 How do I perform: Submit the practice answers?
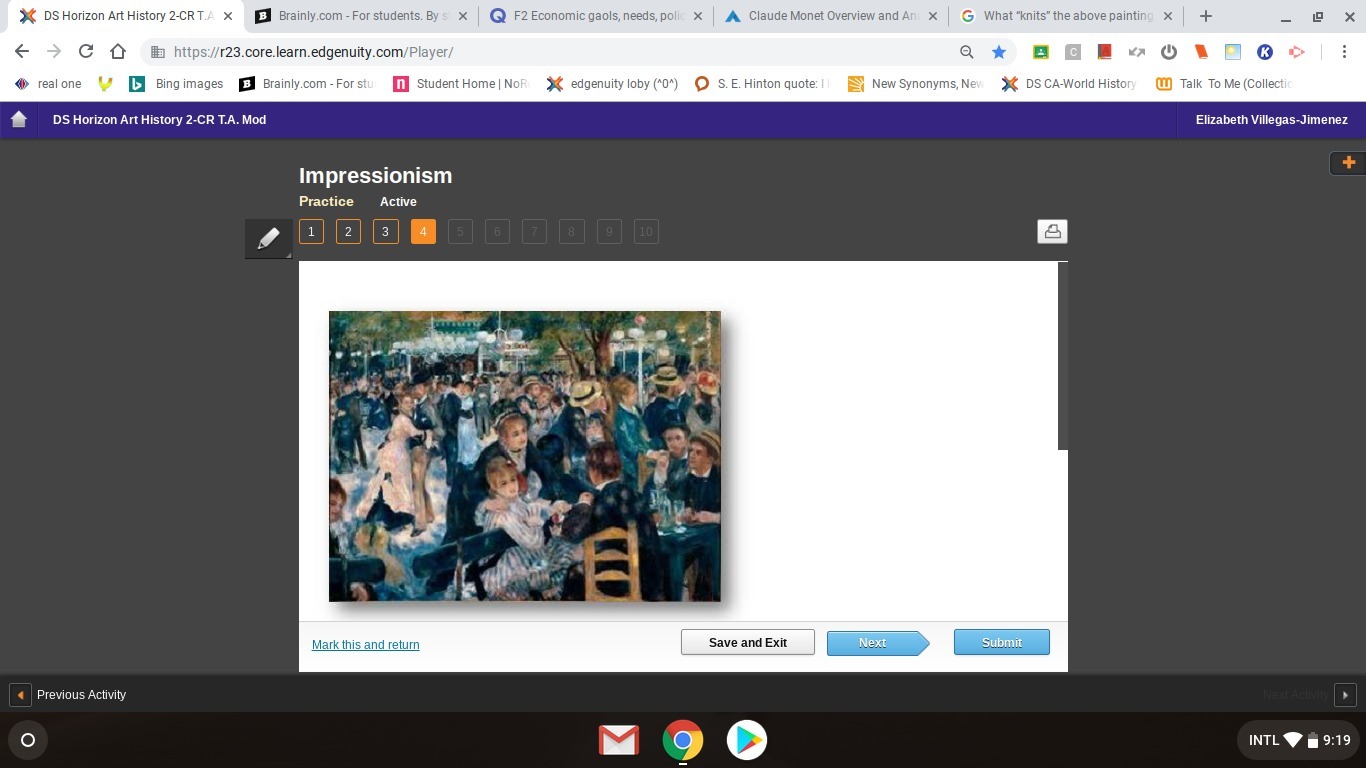(x=1001, y=642)
